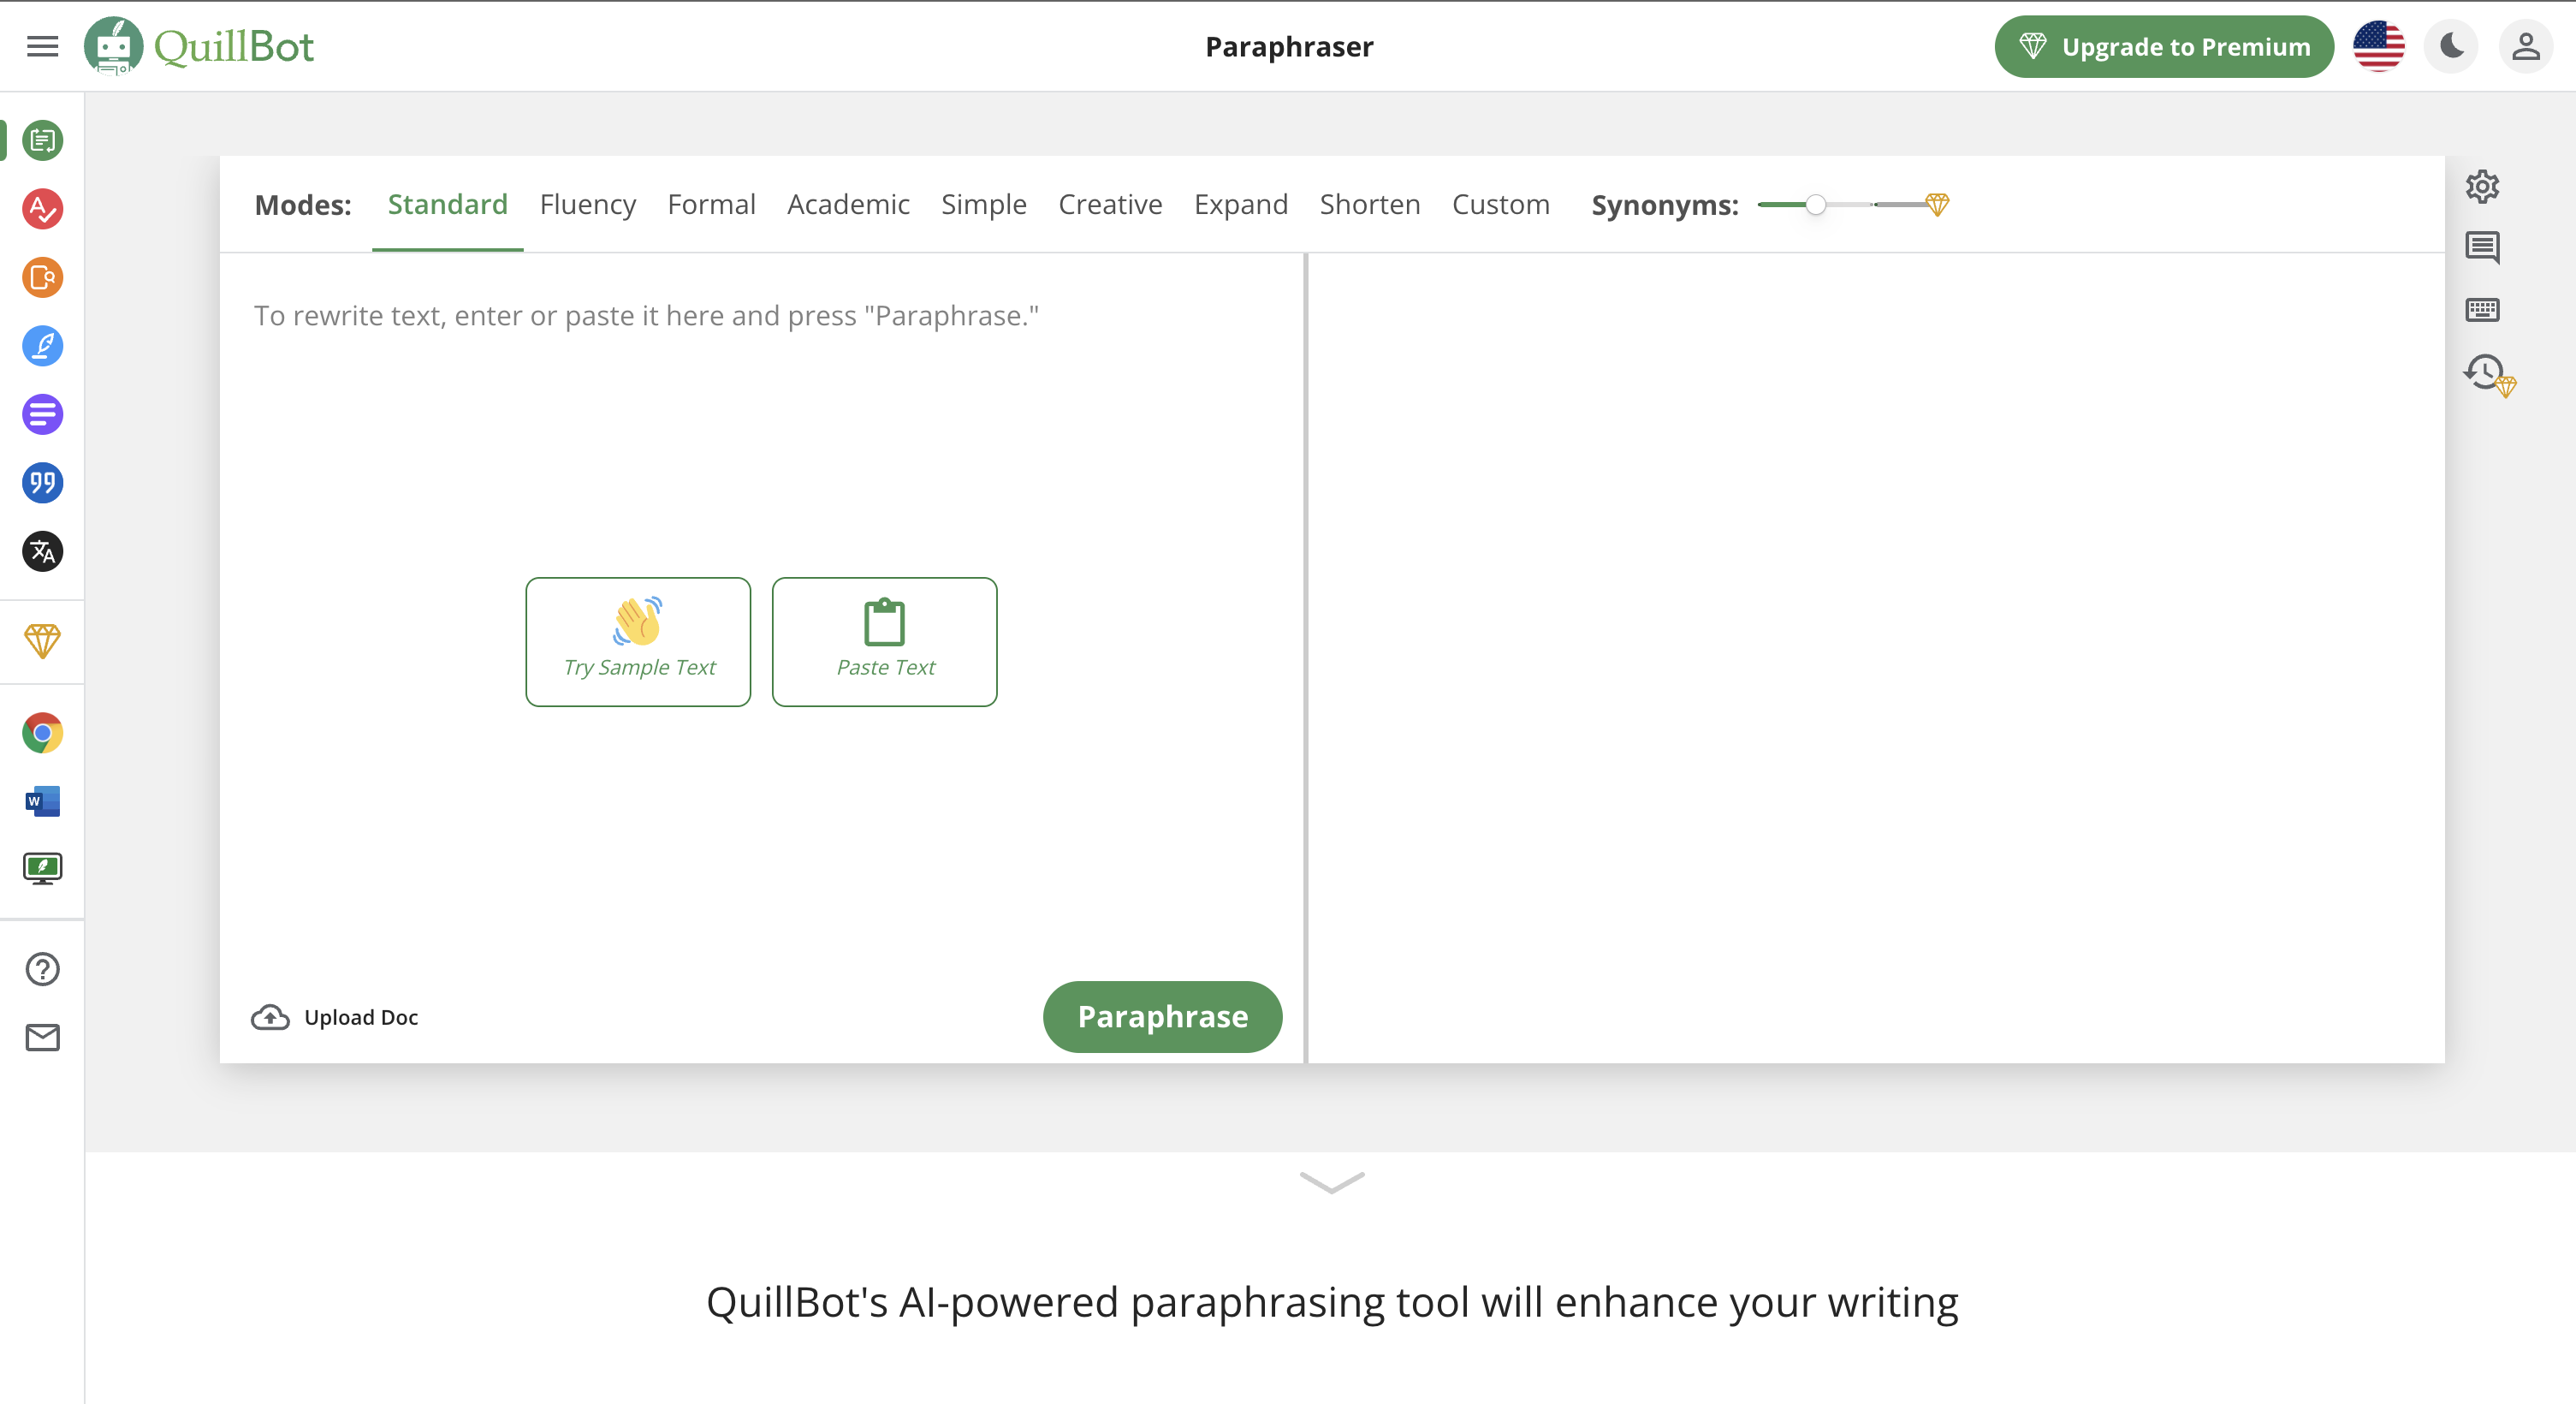Click the green Paraphrase button
This screenshot has width=2576, height=1404.
click(1162, 1016)
